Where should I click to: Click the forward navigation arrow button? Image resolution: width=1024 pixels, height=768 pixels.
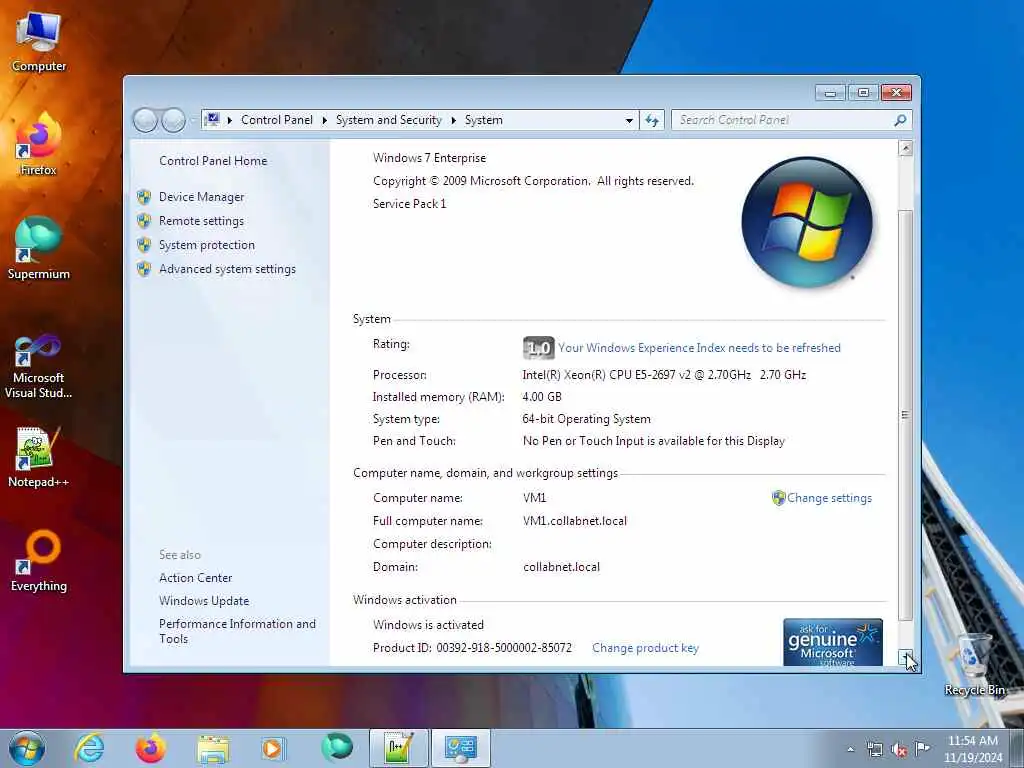point(173,120)
